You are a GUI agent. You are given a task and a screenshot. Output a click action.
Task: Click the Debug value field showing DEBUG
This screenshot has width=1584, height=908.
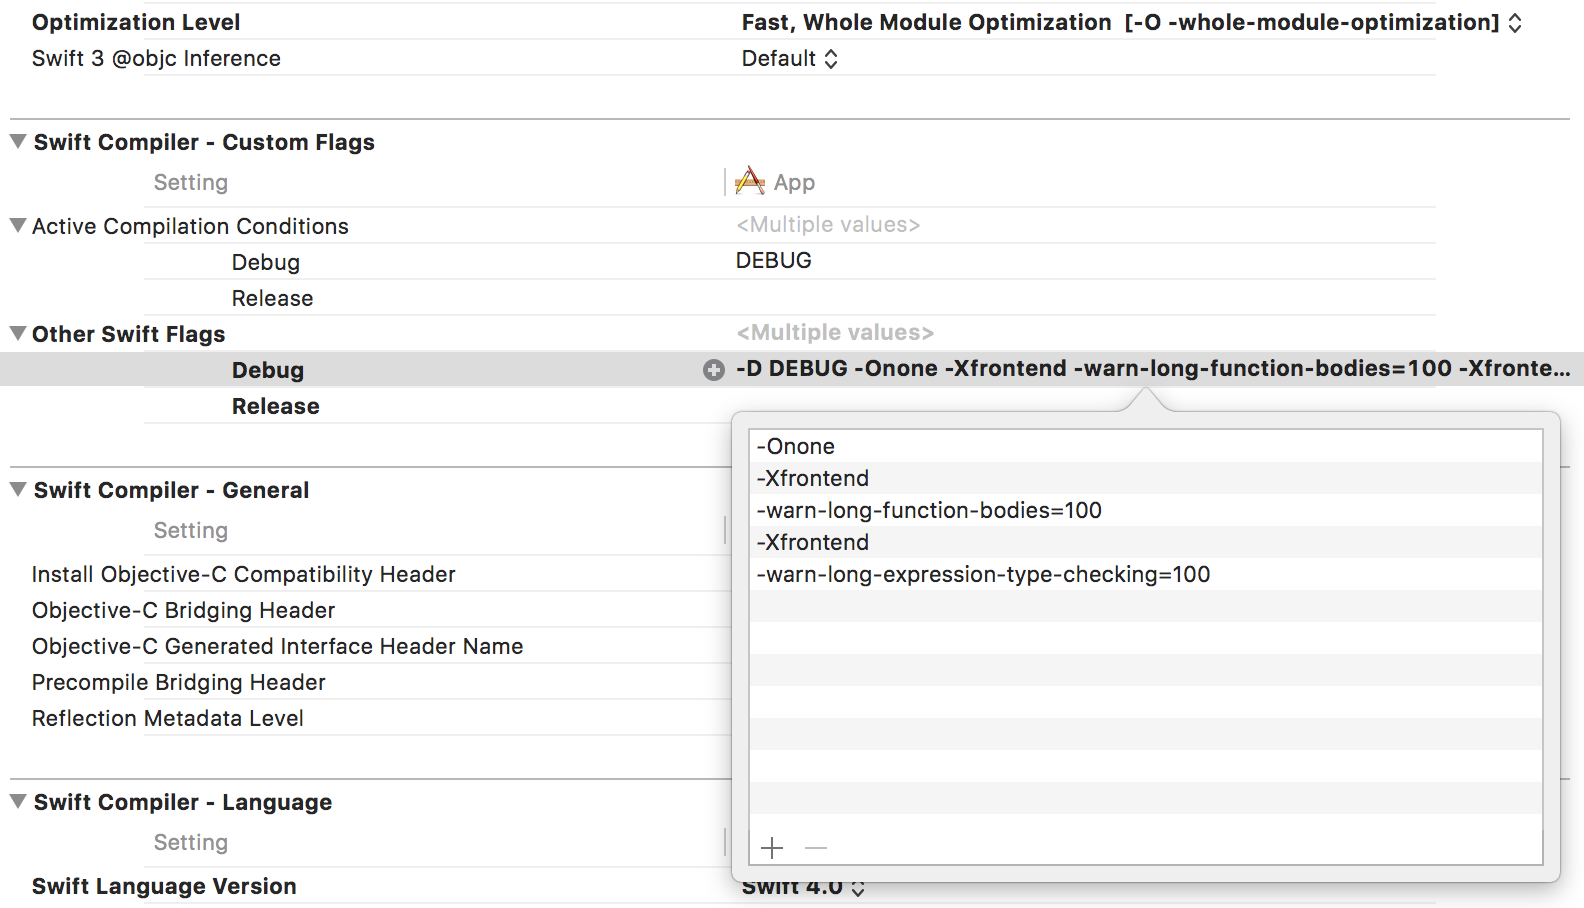1085,261
